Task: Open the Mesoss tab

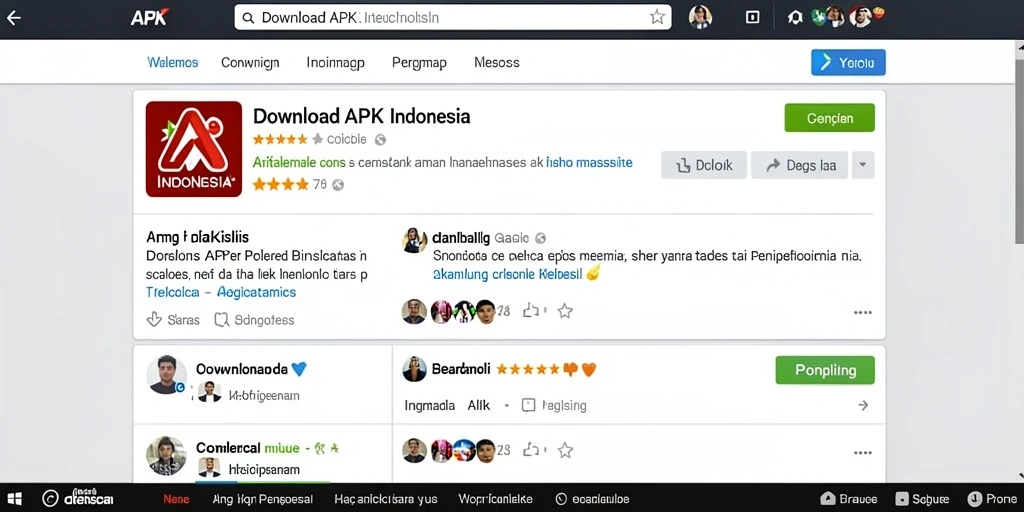Action: tap(496, 63)
